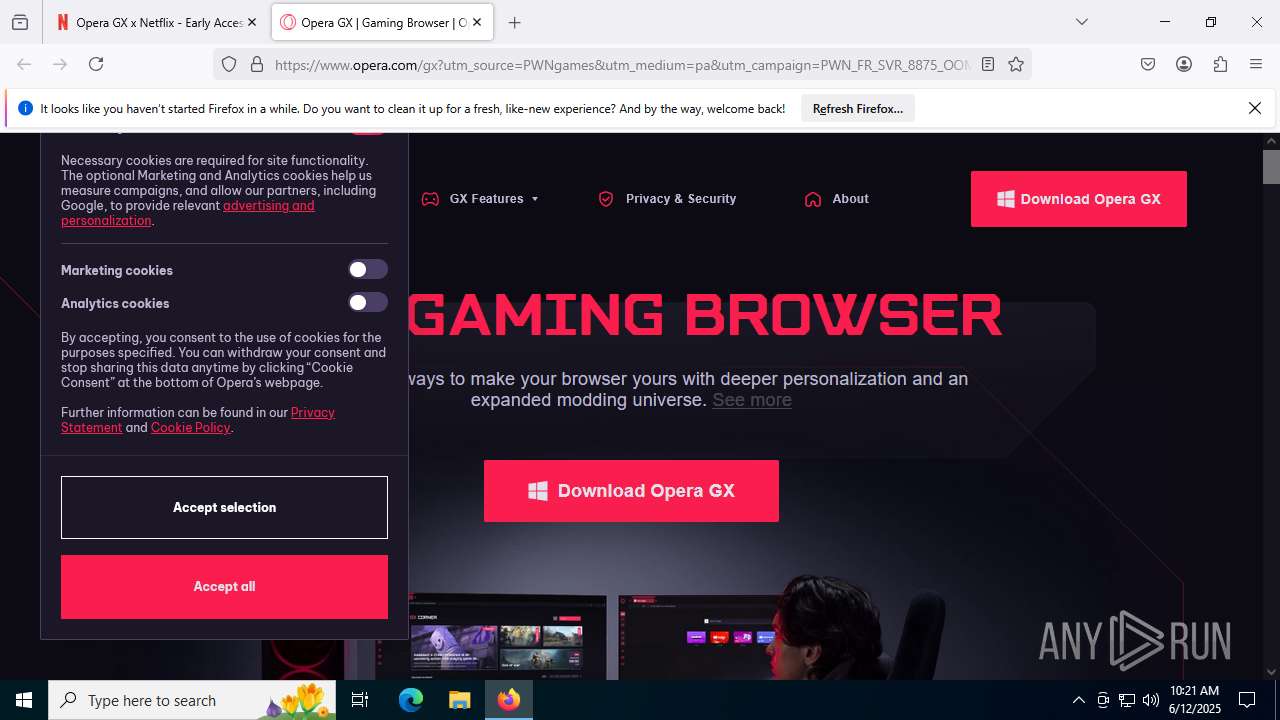Dismiss the Firefox refresh notification bar

coord(1255,108)
